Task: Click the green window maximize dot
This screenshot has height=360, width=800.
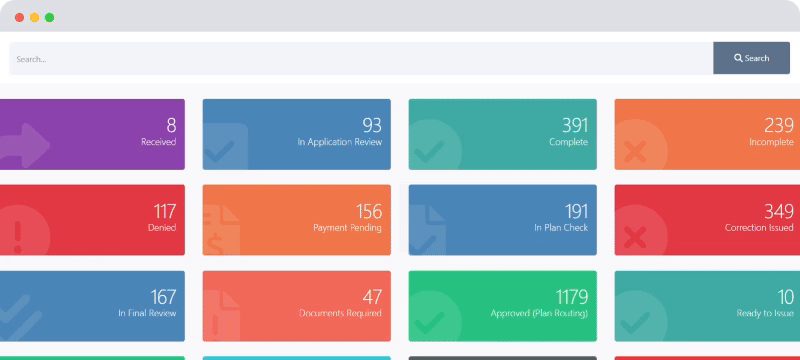Action: 49,17
